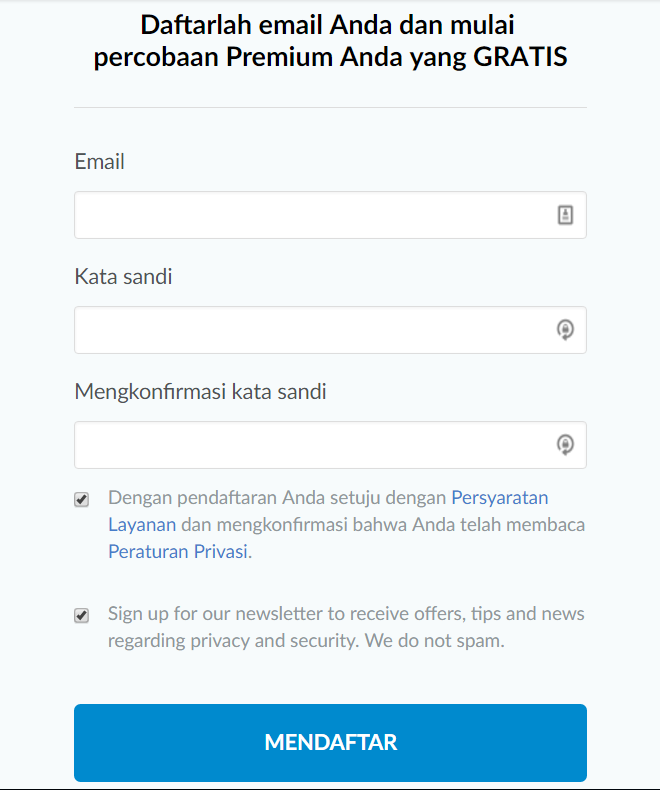Click the Mengkonfirmasi kata sandi label
The image size is (660, 790).
pos(201,392)
